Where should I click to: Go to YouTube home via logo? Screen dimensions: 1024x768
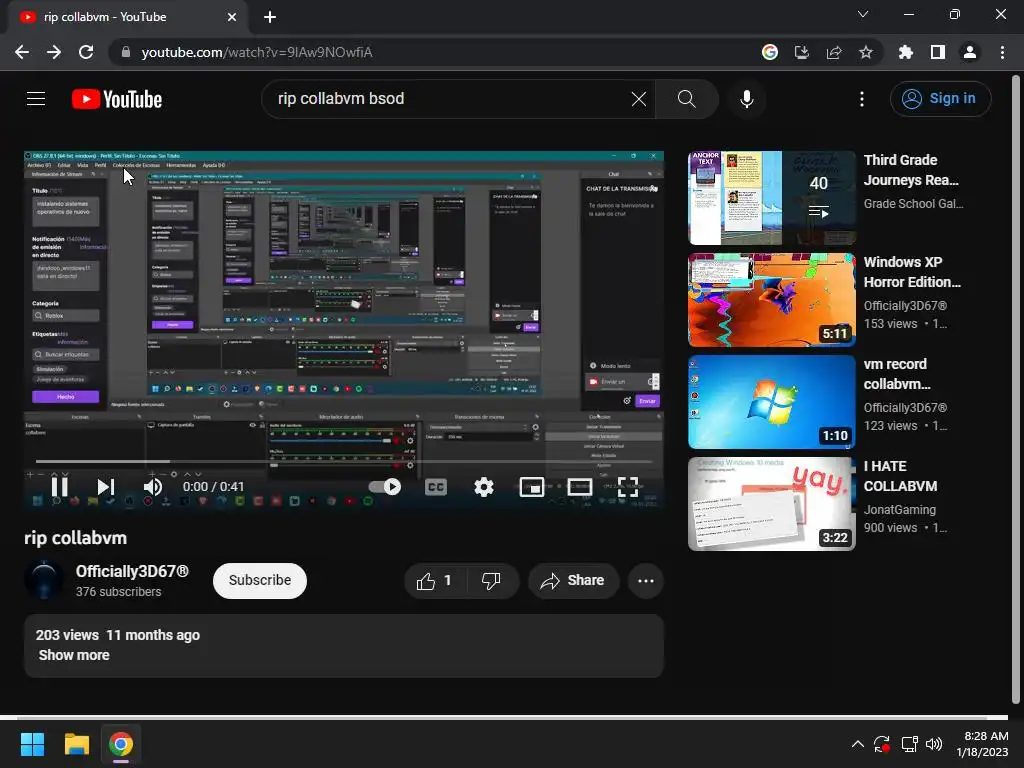[117, 99]
